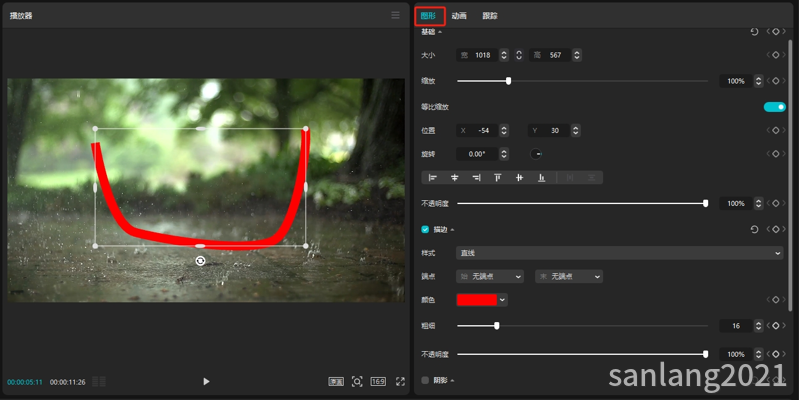Click the rotate handle below the shape
Screen dimensions: 799x400
click(x=200, y=260)
